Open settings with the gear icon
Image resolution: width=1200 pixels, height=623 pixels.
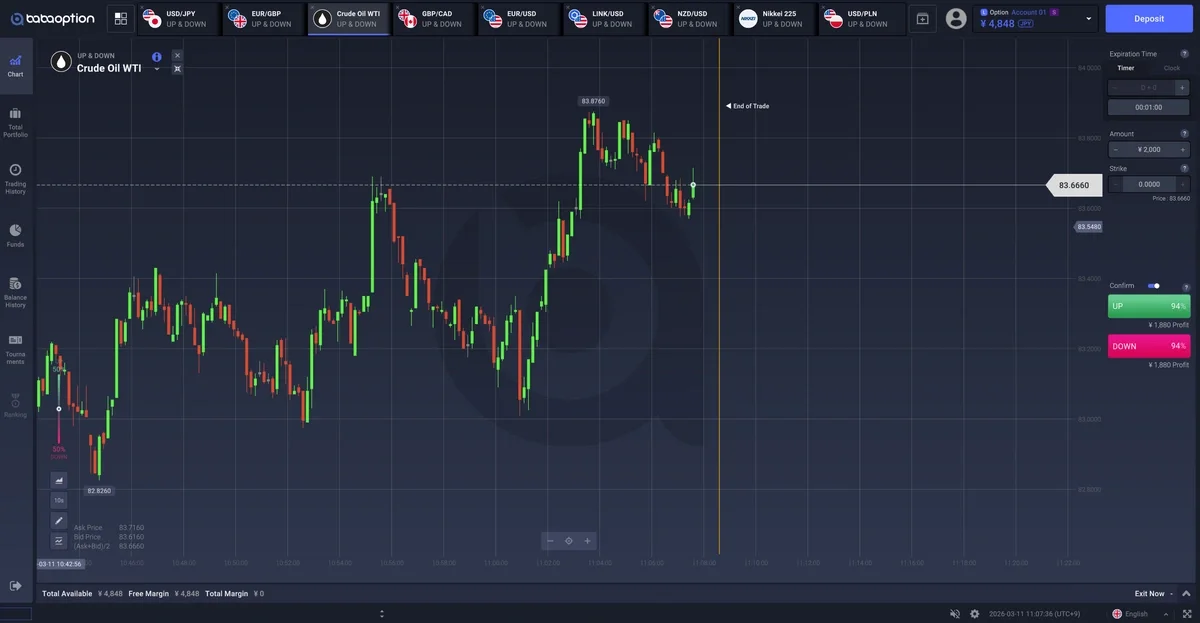[x=975, y=613]
